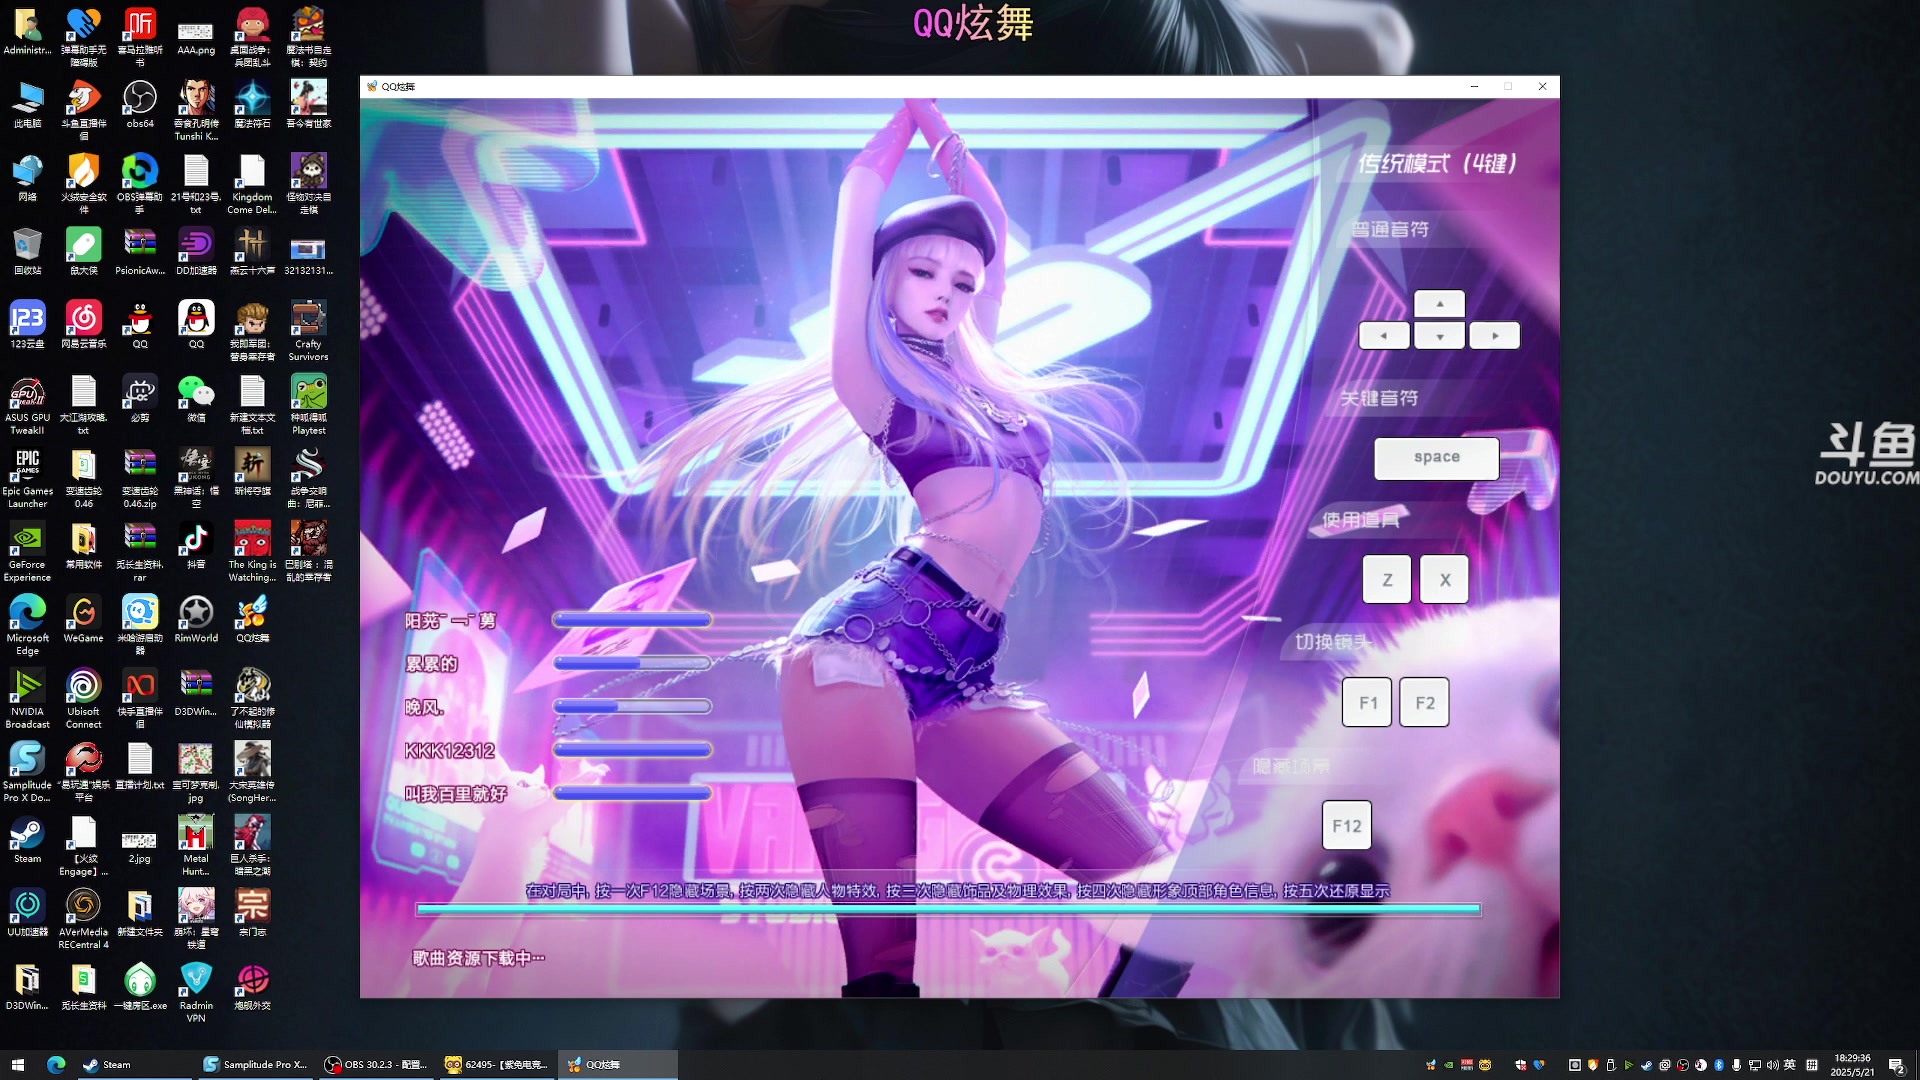
Task: Select the AVerMedia RECentral 4 icon
Action: pos(84,918)
